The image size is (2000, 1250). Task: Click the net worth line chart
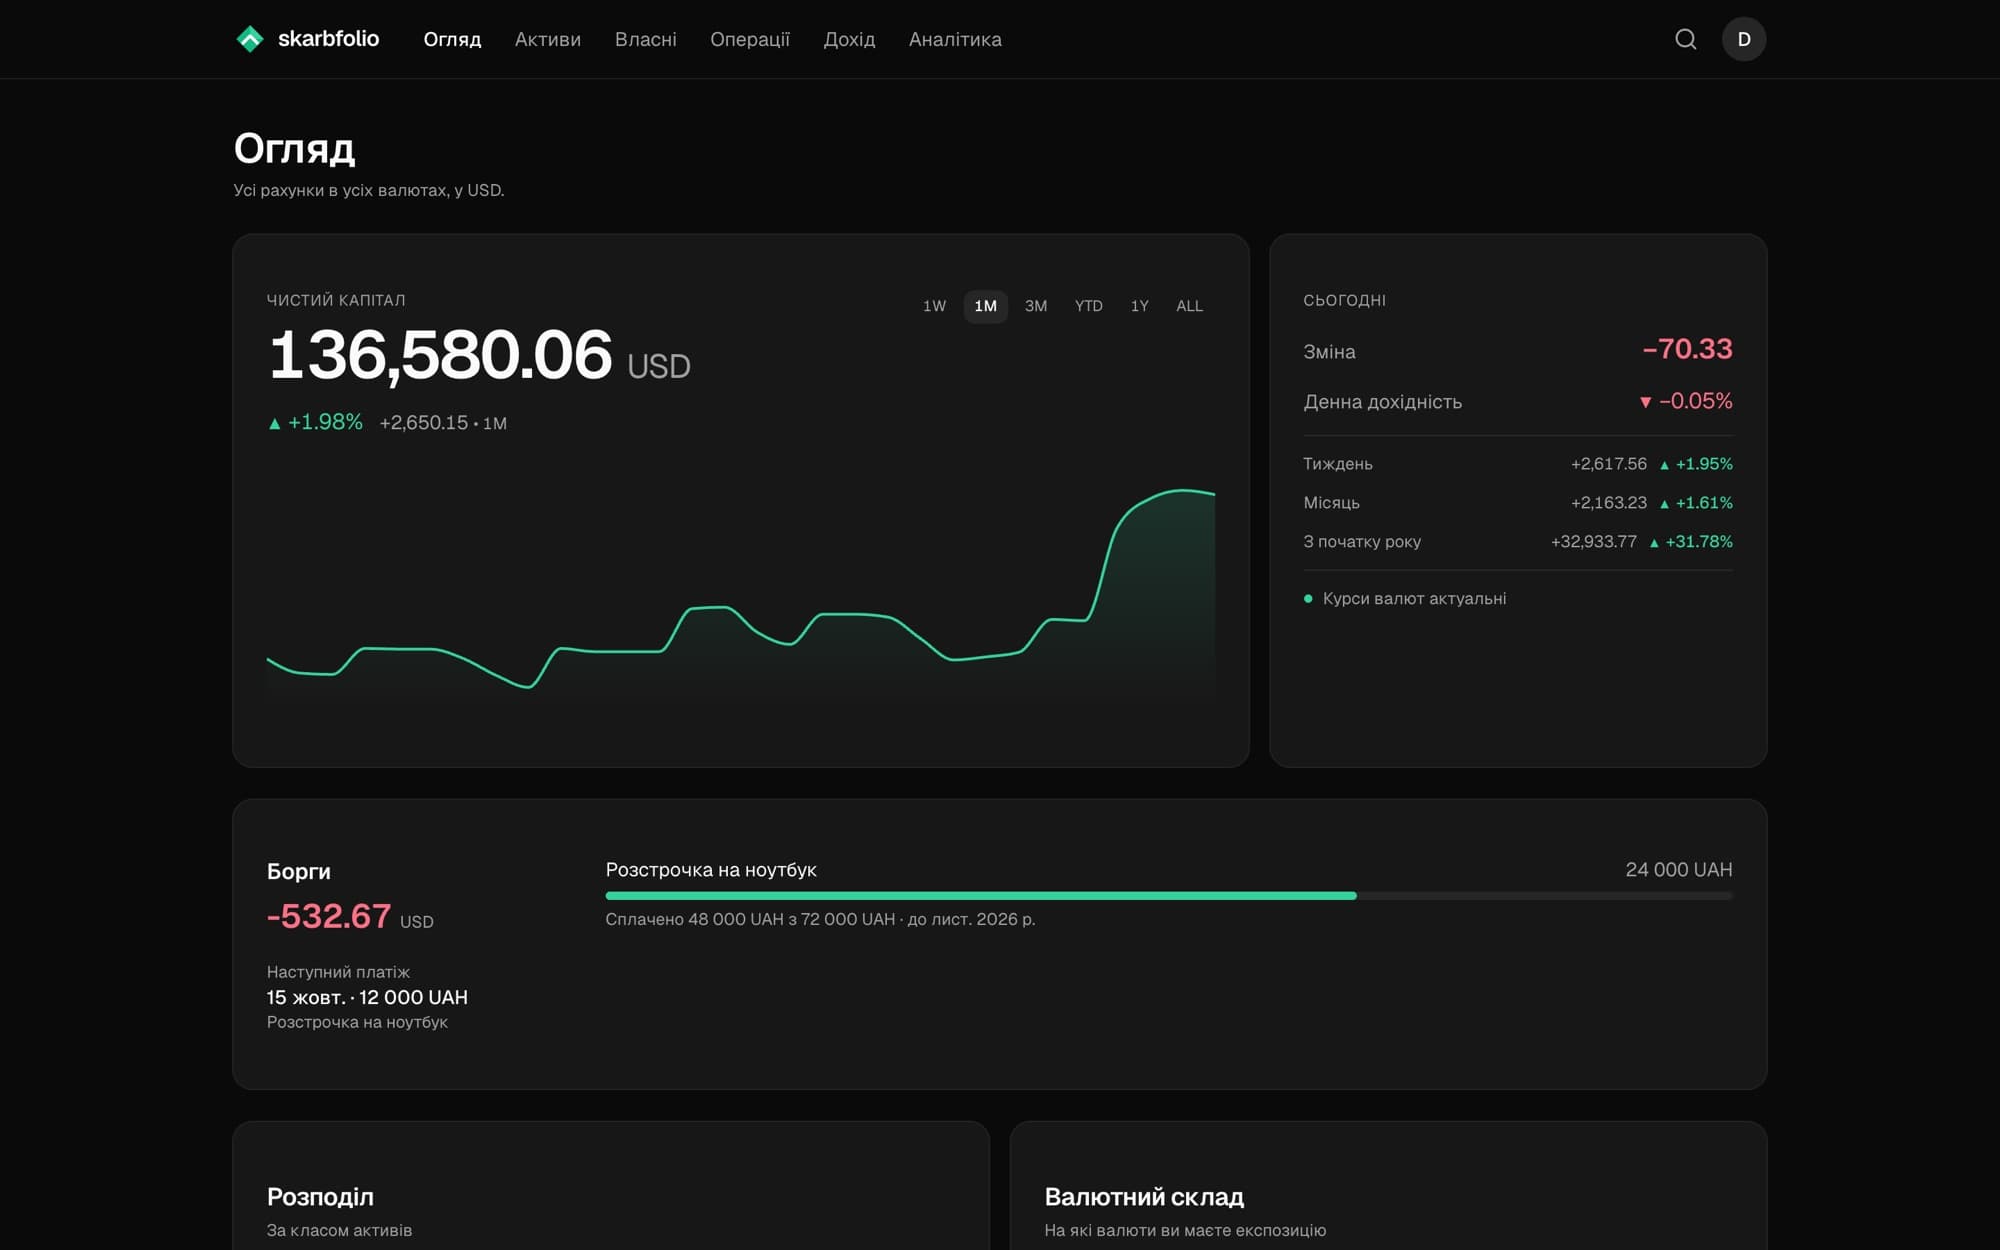click(741, 595)
